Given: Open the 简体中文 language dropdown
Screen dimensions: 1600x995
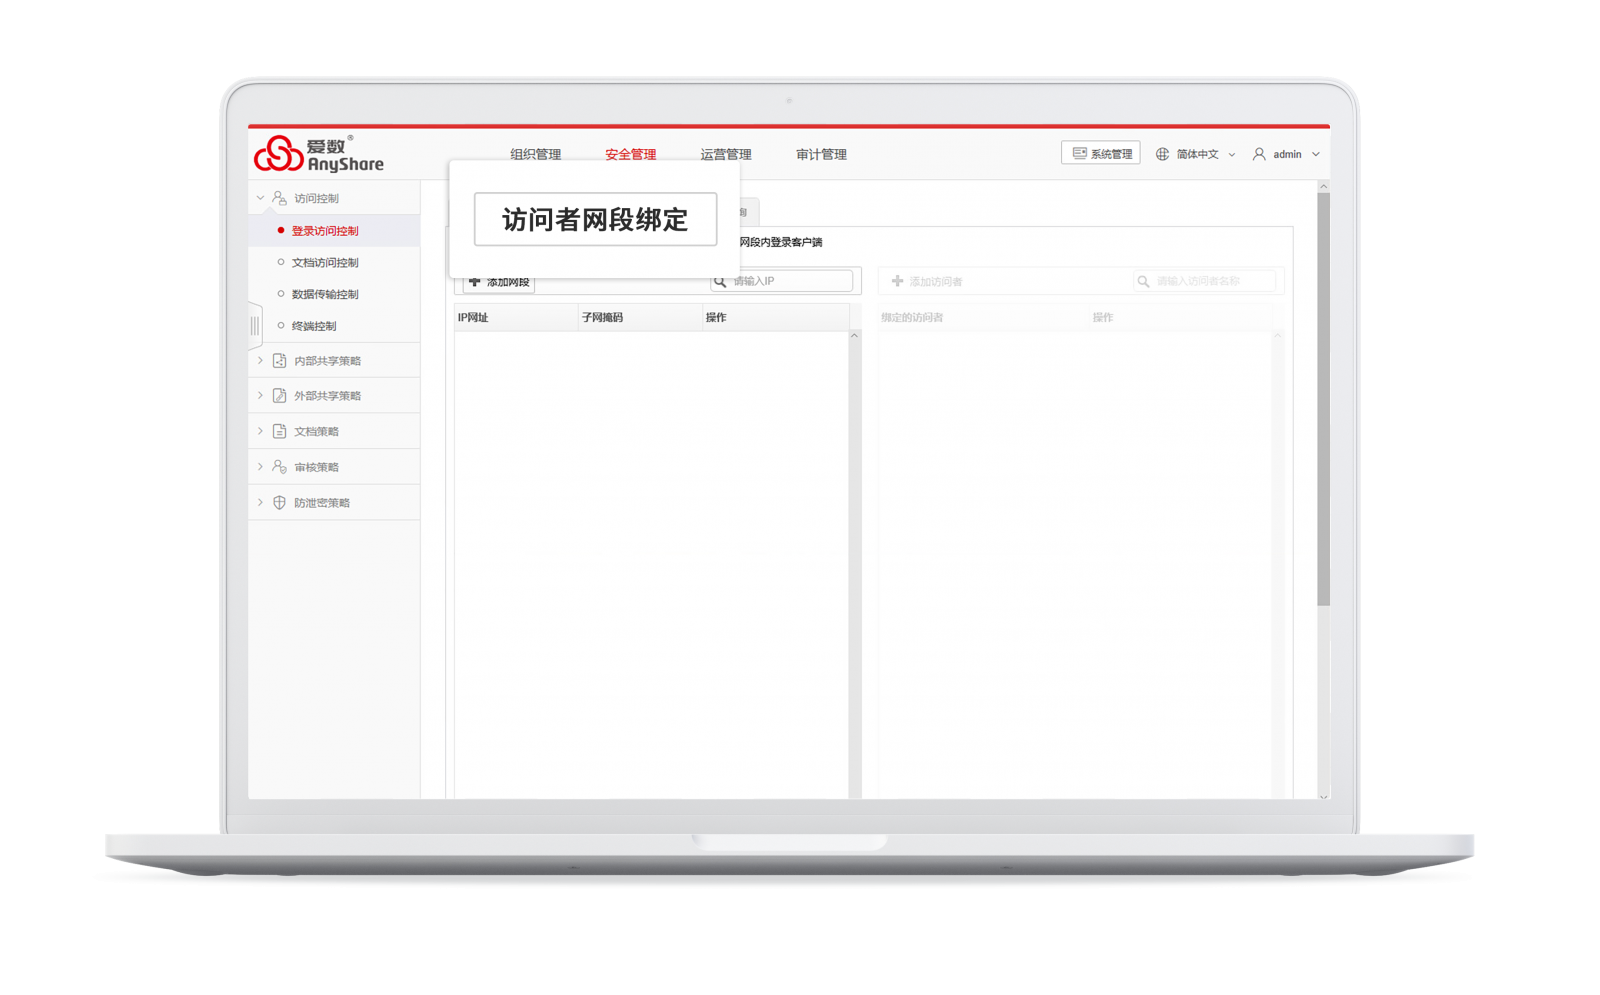Looking at the screenshot, I should point(1198,154).
